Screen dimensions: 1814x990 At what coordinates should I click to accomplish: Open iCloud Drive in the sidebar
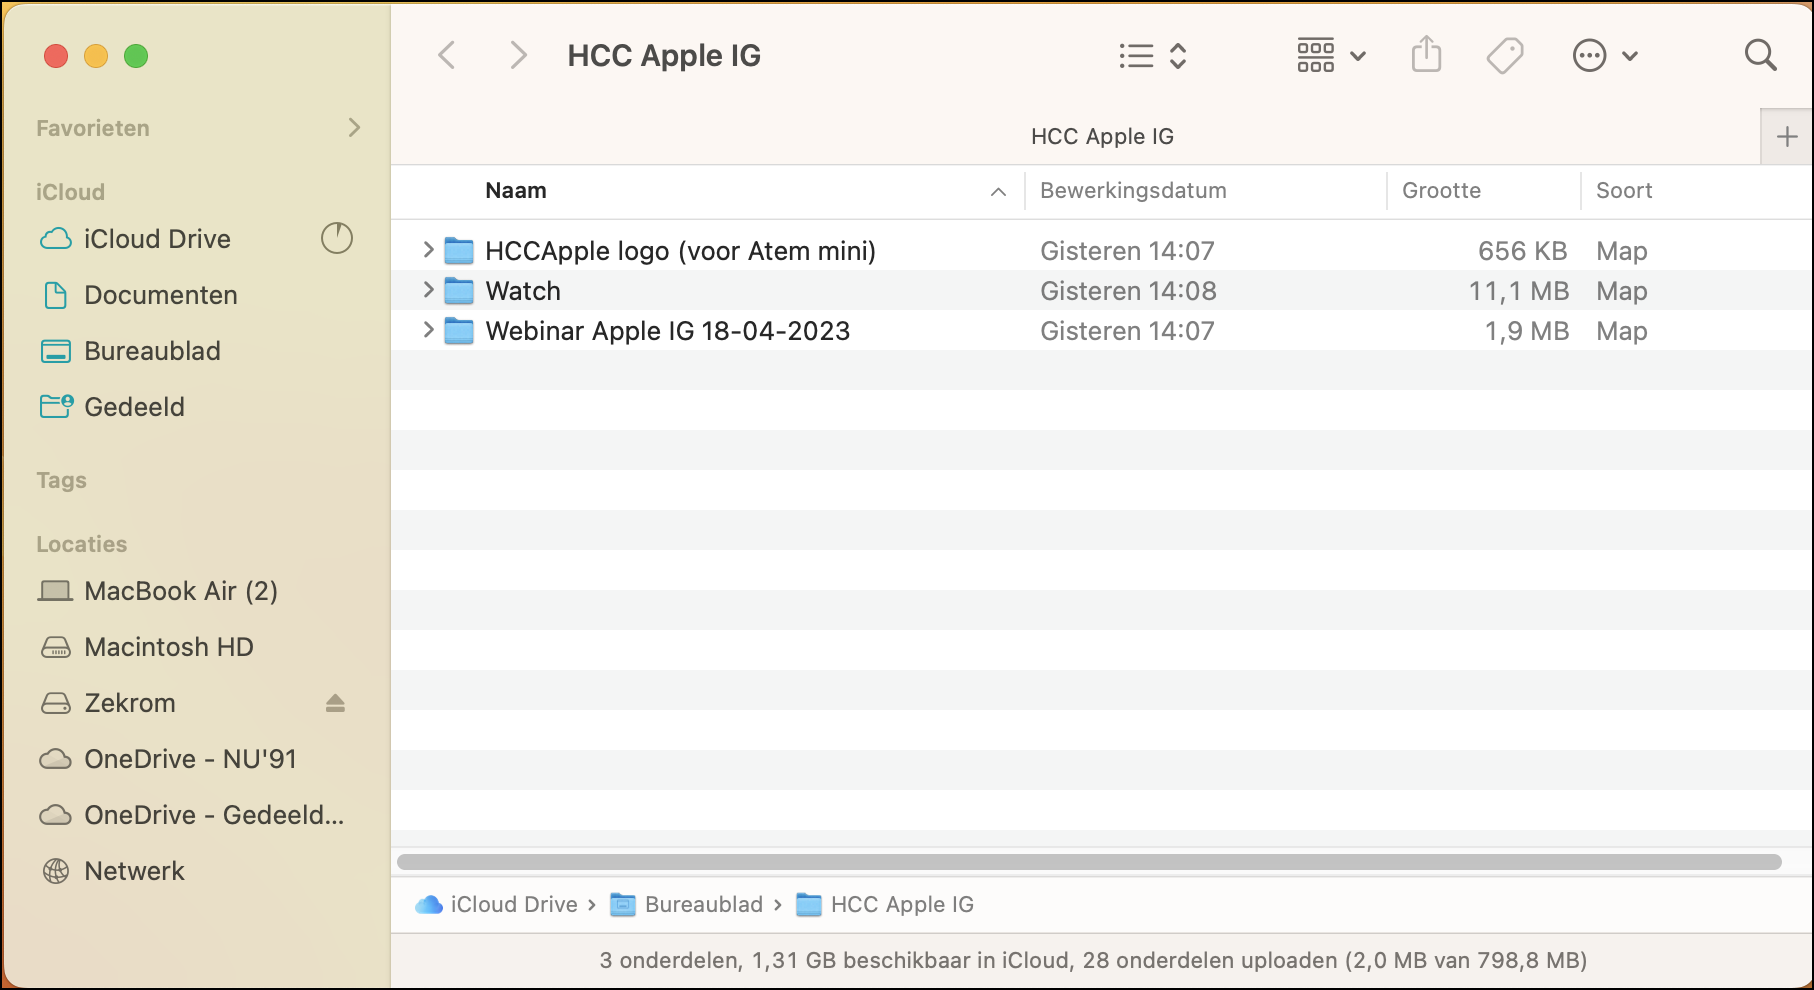[x=157, y=239]
